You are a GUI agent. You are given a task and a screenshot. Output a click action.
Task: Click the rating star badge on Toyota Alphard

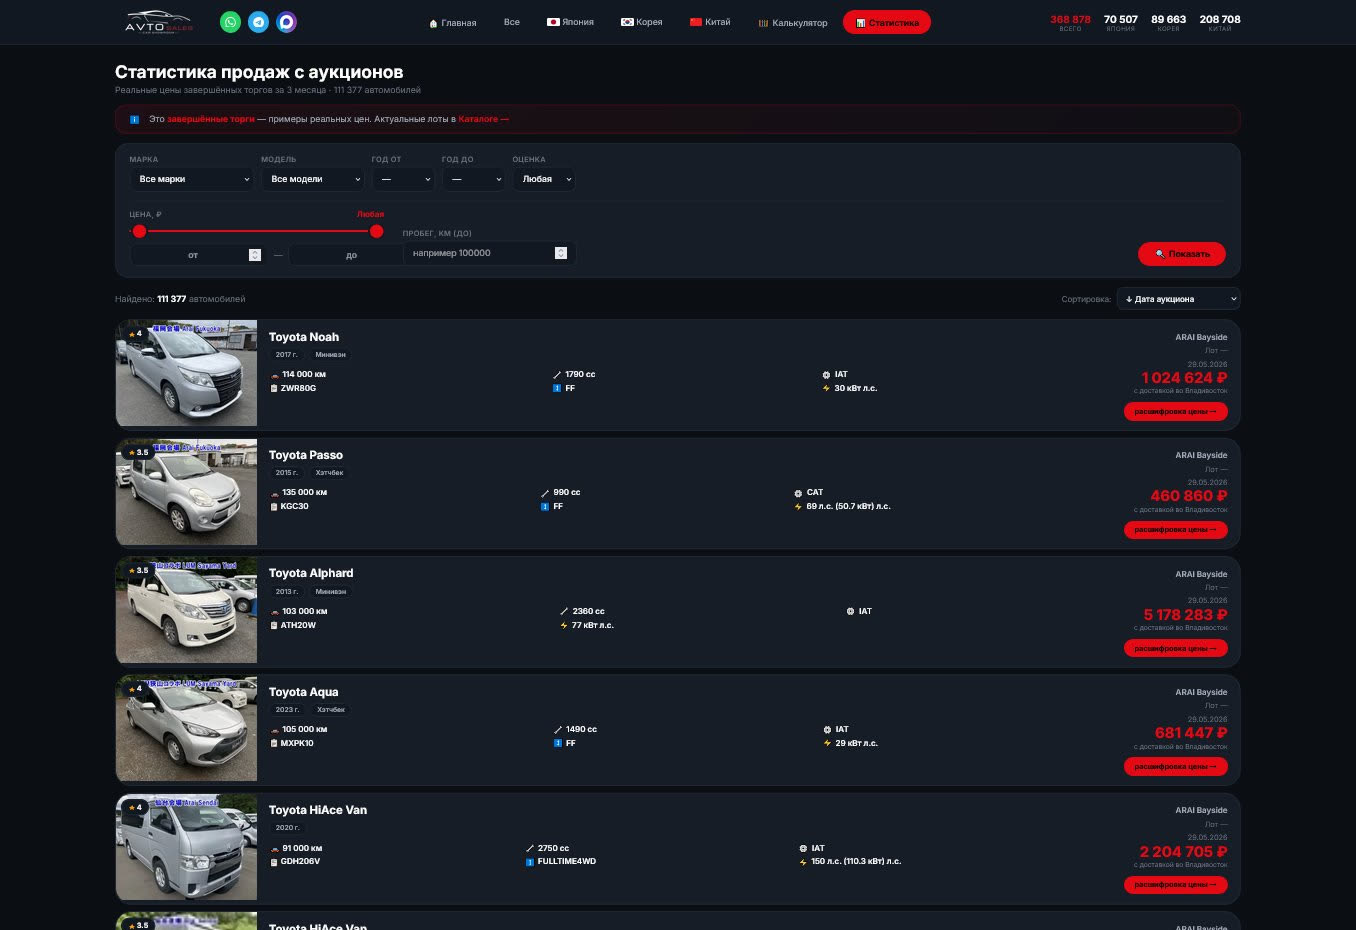coord(137,570)
